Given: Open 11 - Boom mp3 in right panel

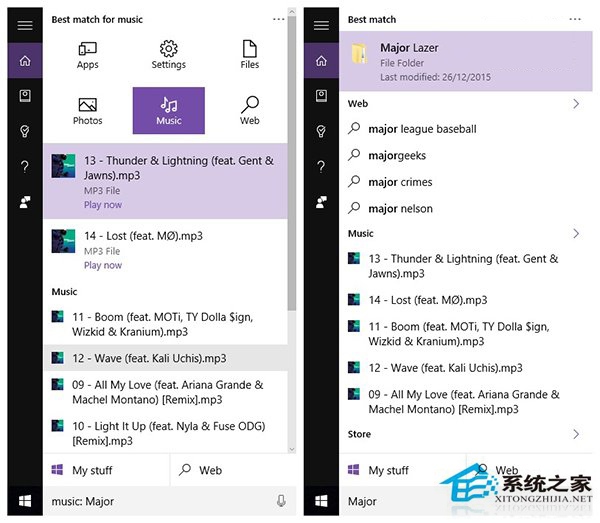Looking at the screenshot, I should tap(466, 334).
